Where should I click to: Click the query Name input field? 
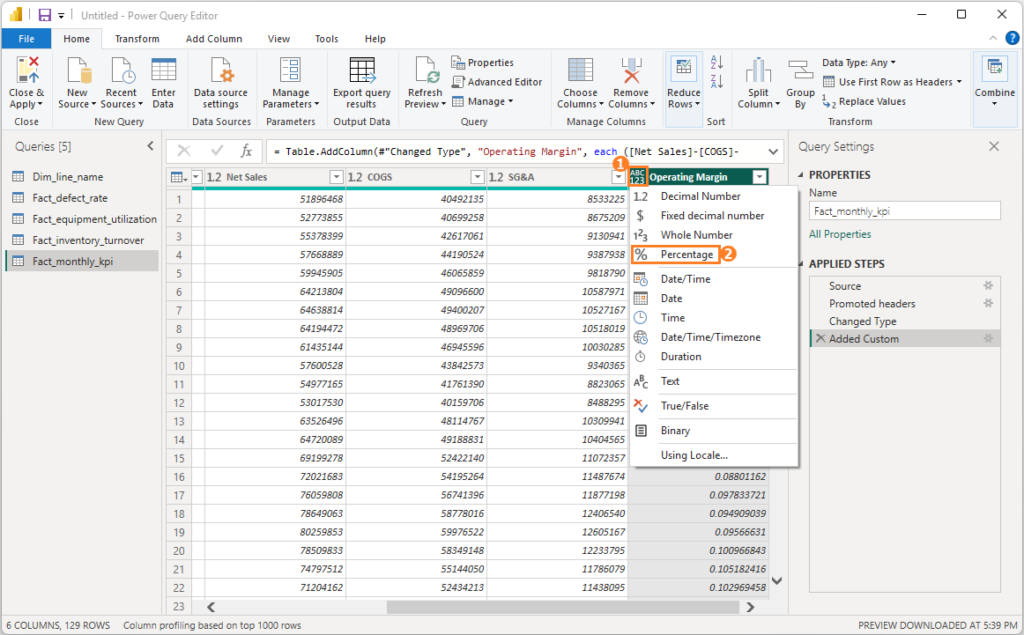pos(904,211)
